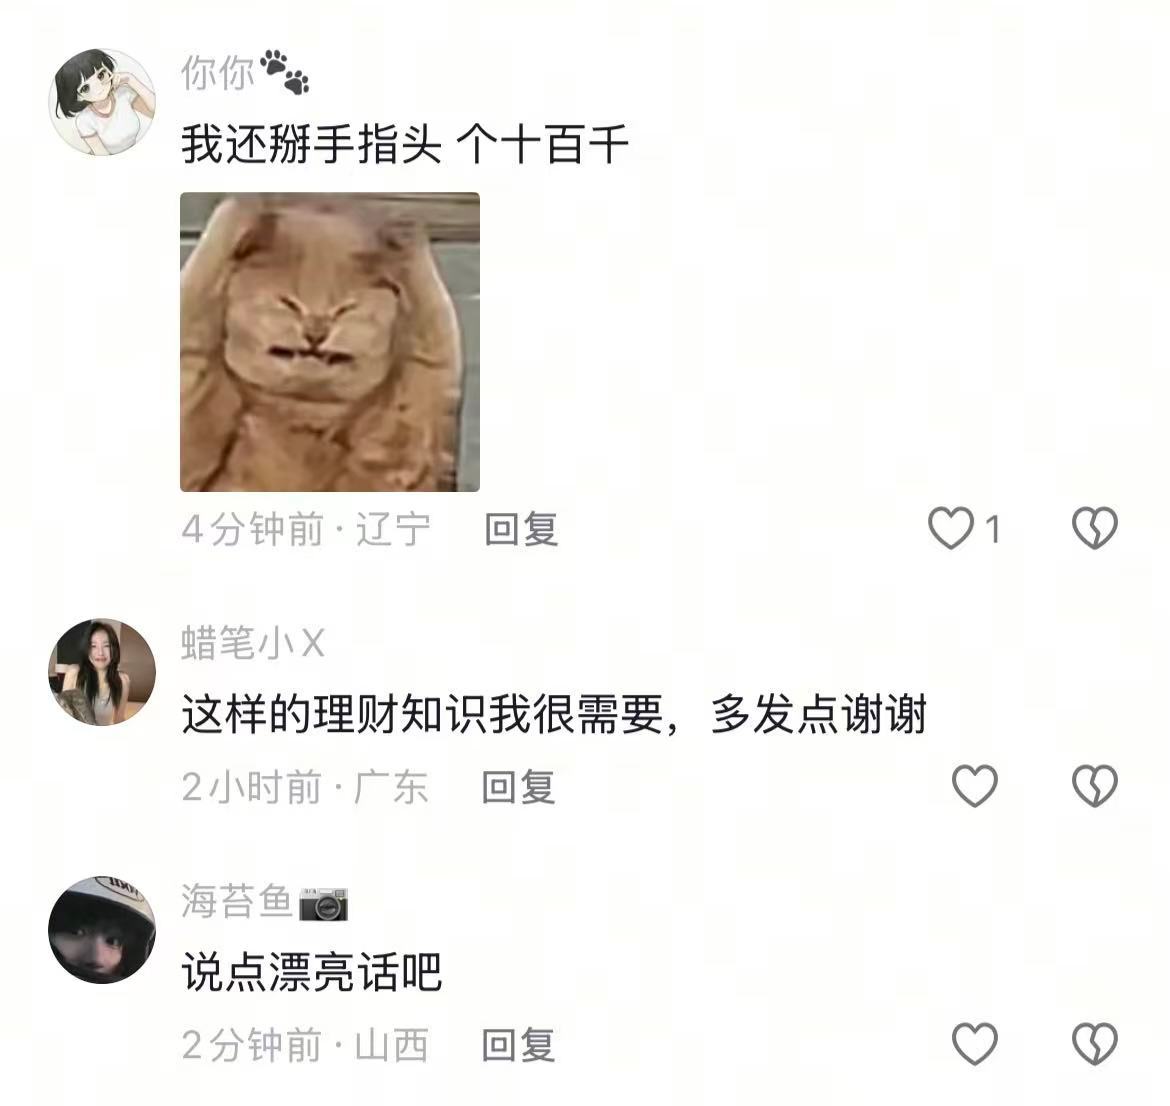Select comment text 说点漂亮话吧

312,972
